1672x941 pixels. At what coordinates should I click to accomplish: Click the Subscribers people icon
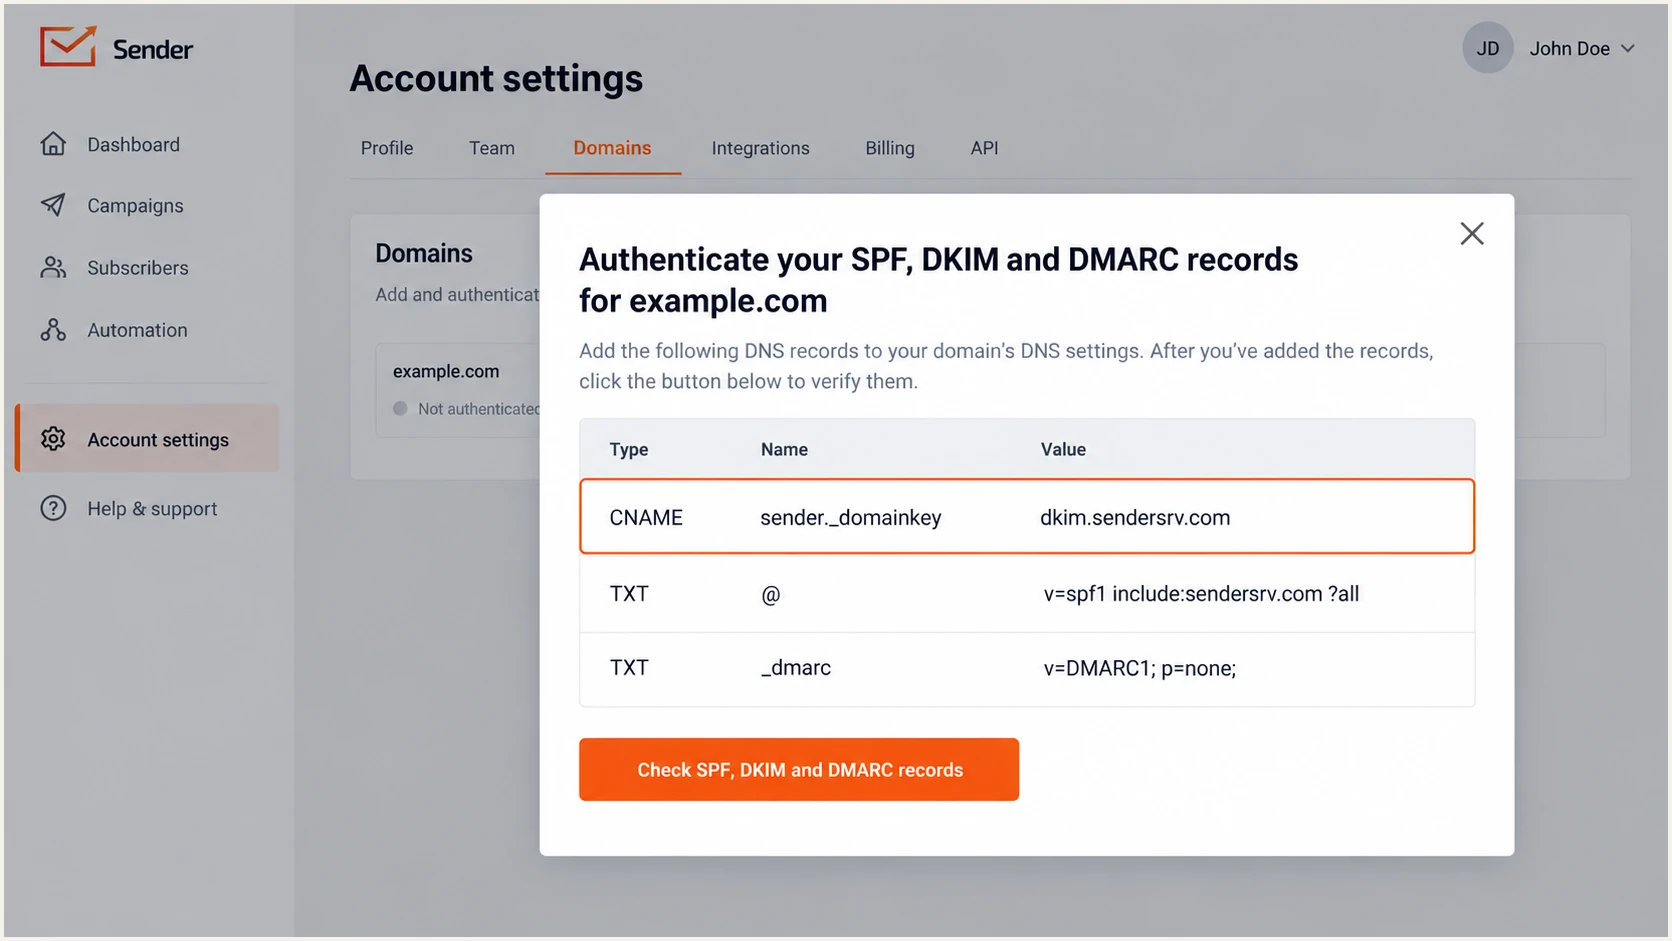click(x=53, y=267)
